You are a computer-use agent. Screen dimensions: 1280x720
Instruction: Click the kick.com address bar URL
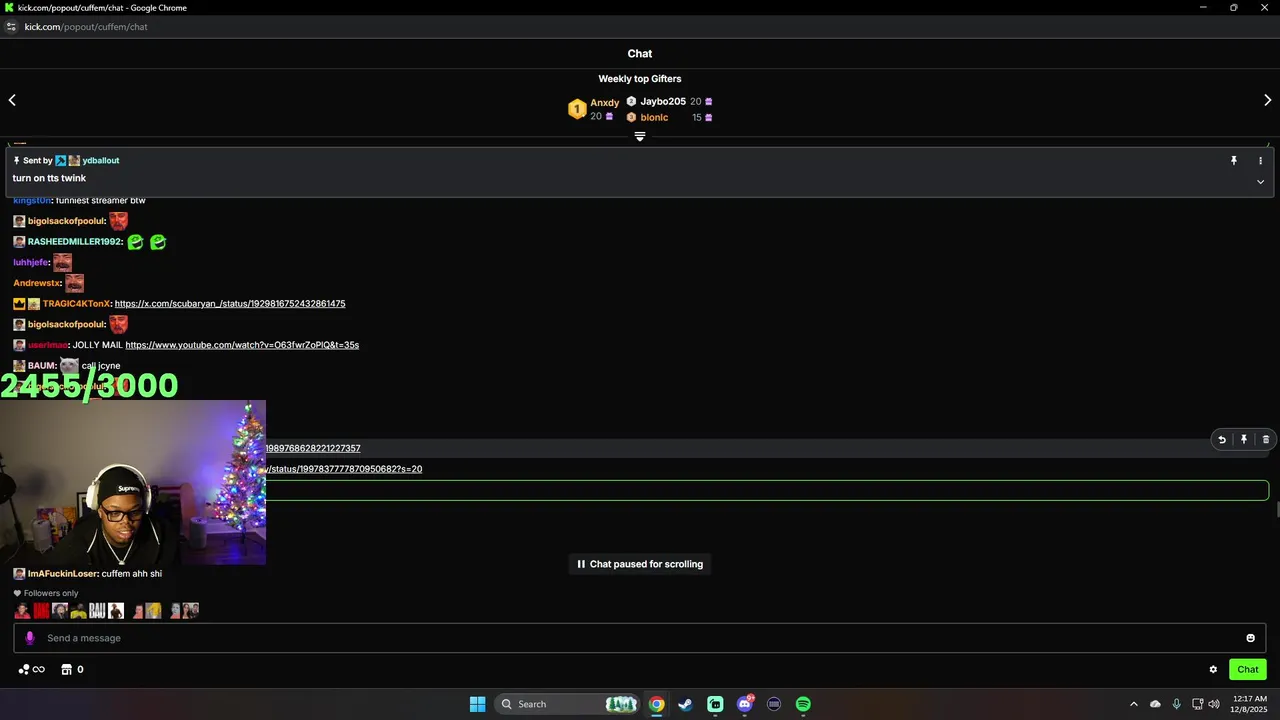(86, 27)
